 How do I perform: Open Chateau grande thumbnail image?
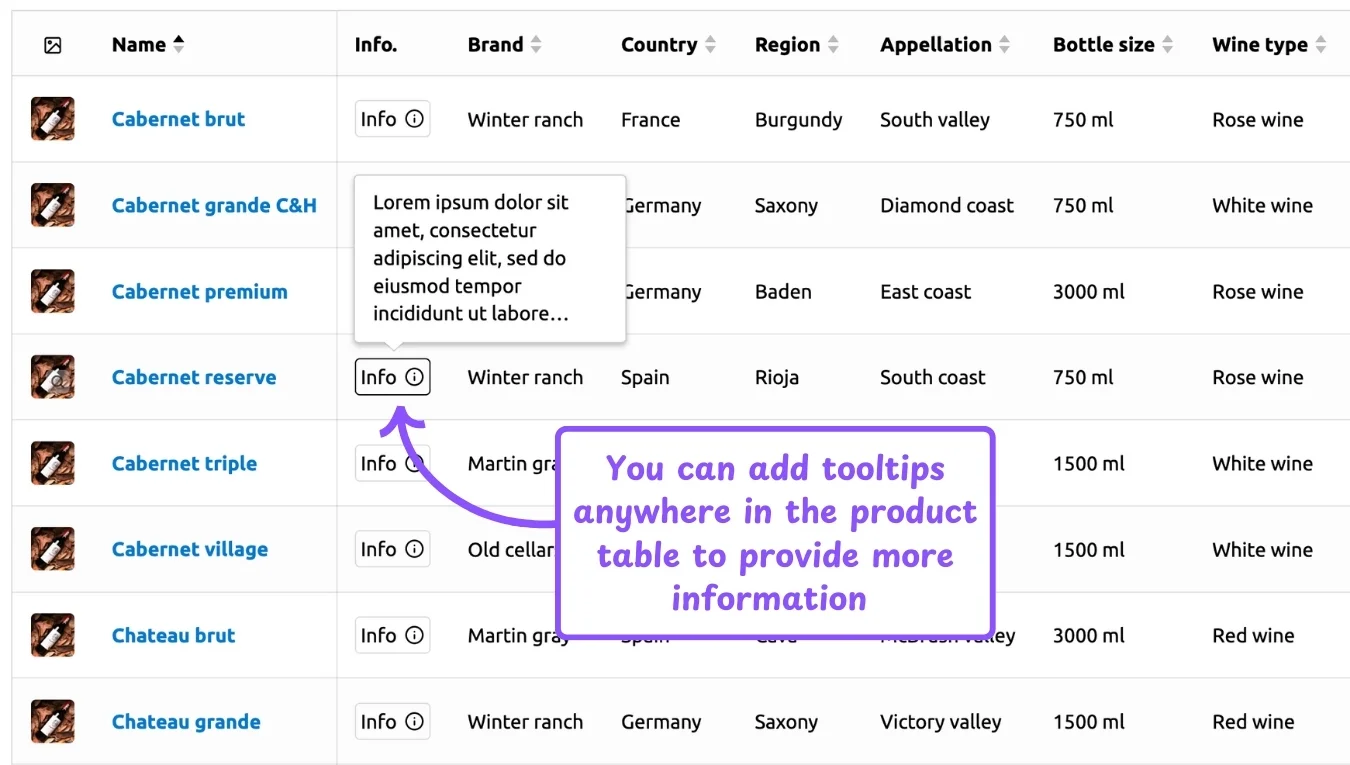53,721
